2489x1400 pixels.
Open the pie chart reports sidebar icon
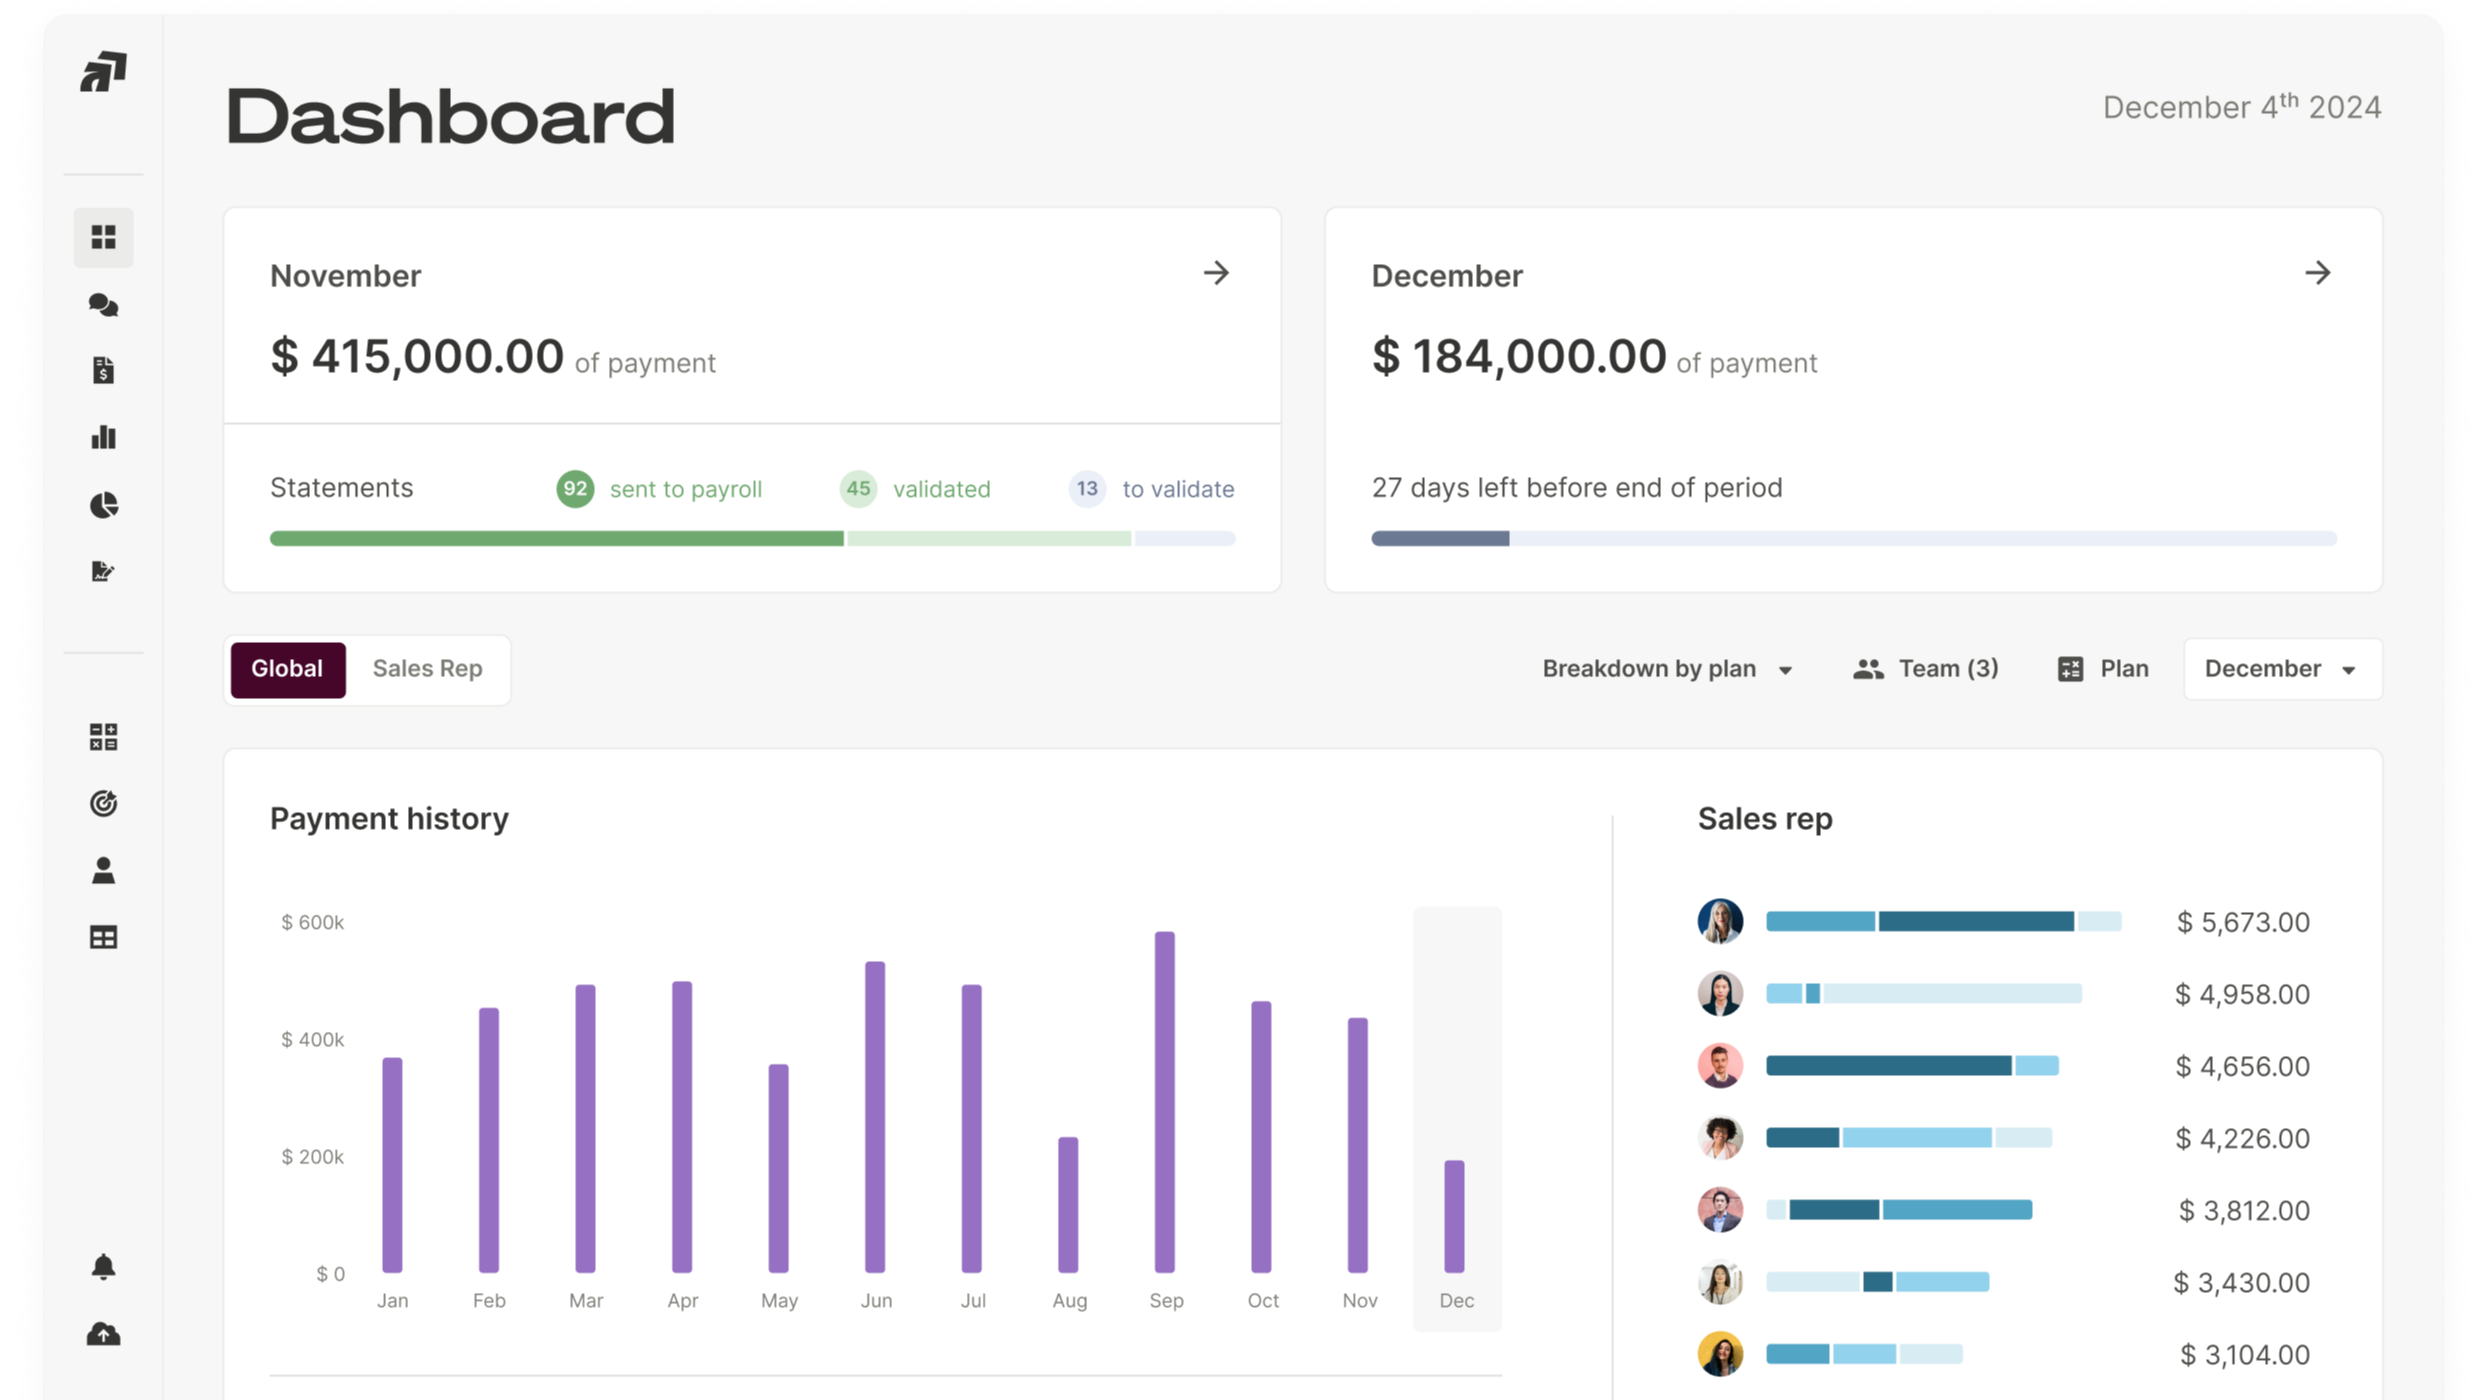point(103,505)
